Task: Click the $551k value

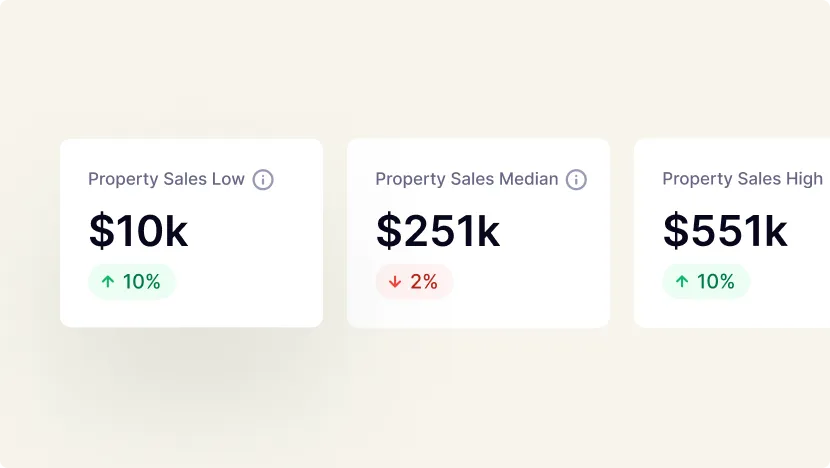Action: [x=724, y=231]
